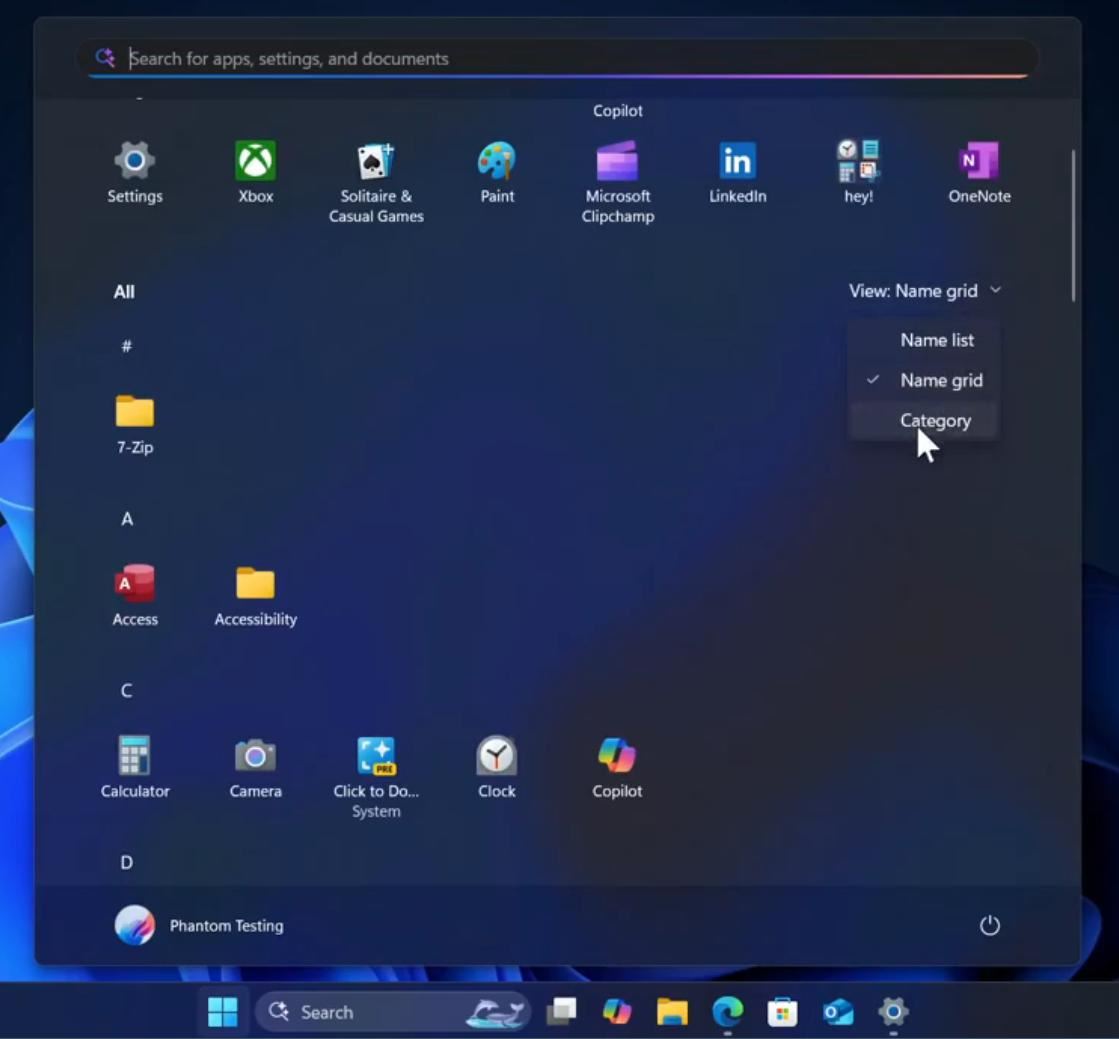Choose Name list view option
This screenshot has width=1119, height=1039.
coord(936,340)
